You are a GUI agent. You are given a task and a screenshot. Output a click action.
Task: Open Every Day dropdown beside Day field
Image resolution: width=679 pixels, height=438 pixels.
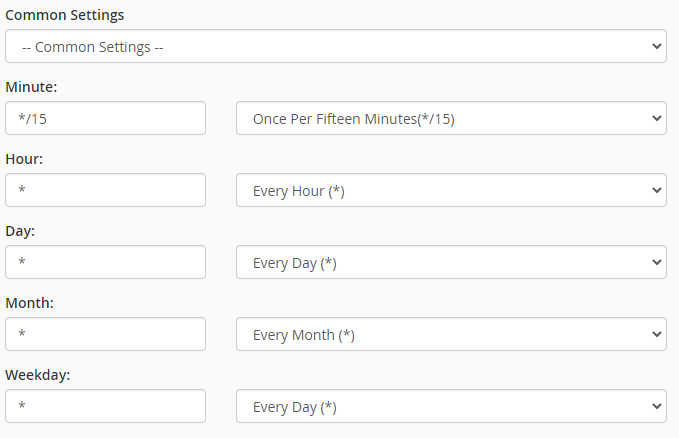pos(451,262)
